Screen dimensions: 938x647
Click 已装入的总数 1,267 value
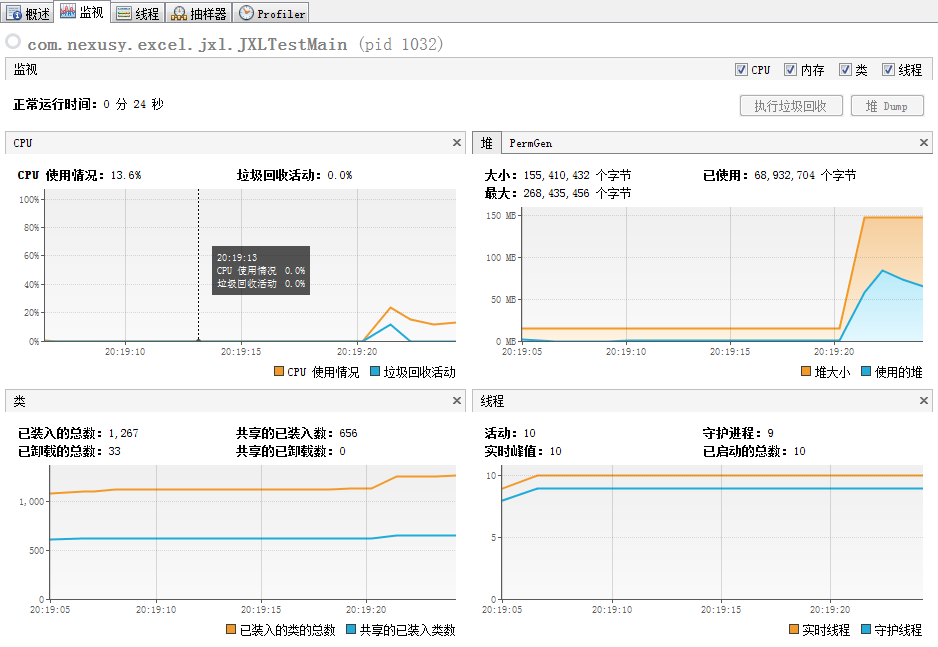coord(123,433)
